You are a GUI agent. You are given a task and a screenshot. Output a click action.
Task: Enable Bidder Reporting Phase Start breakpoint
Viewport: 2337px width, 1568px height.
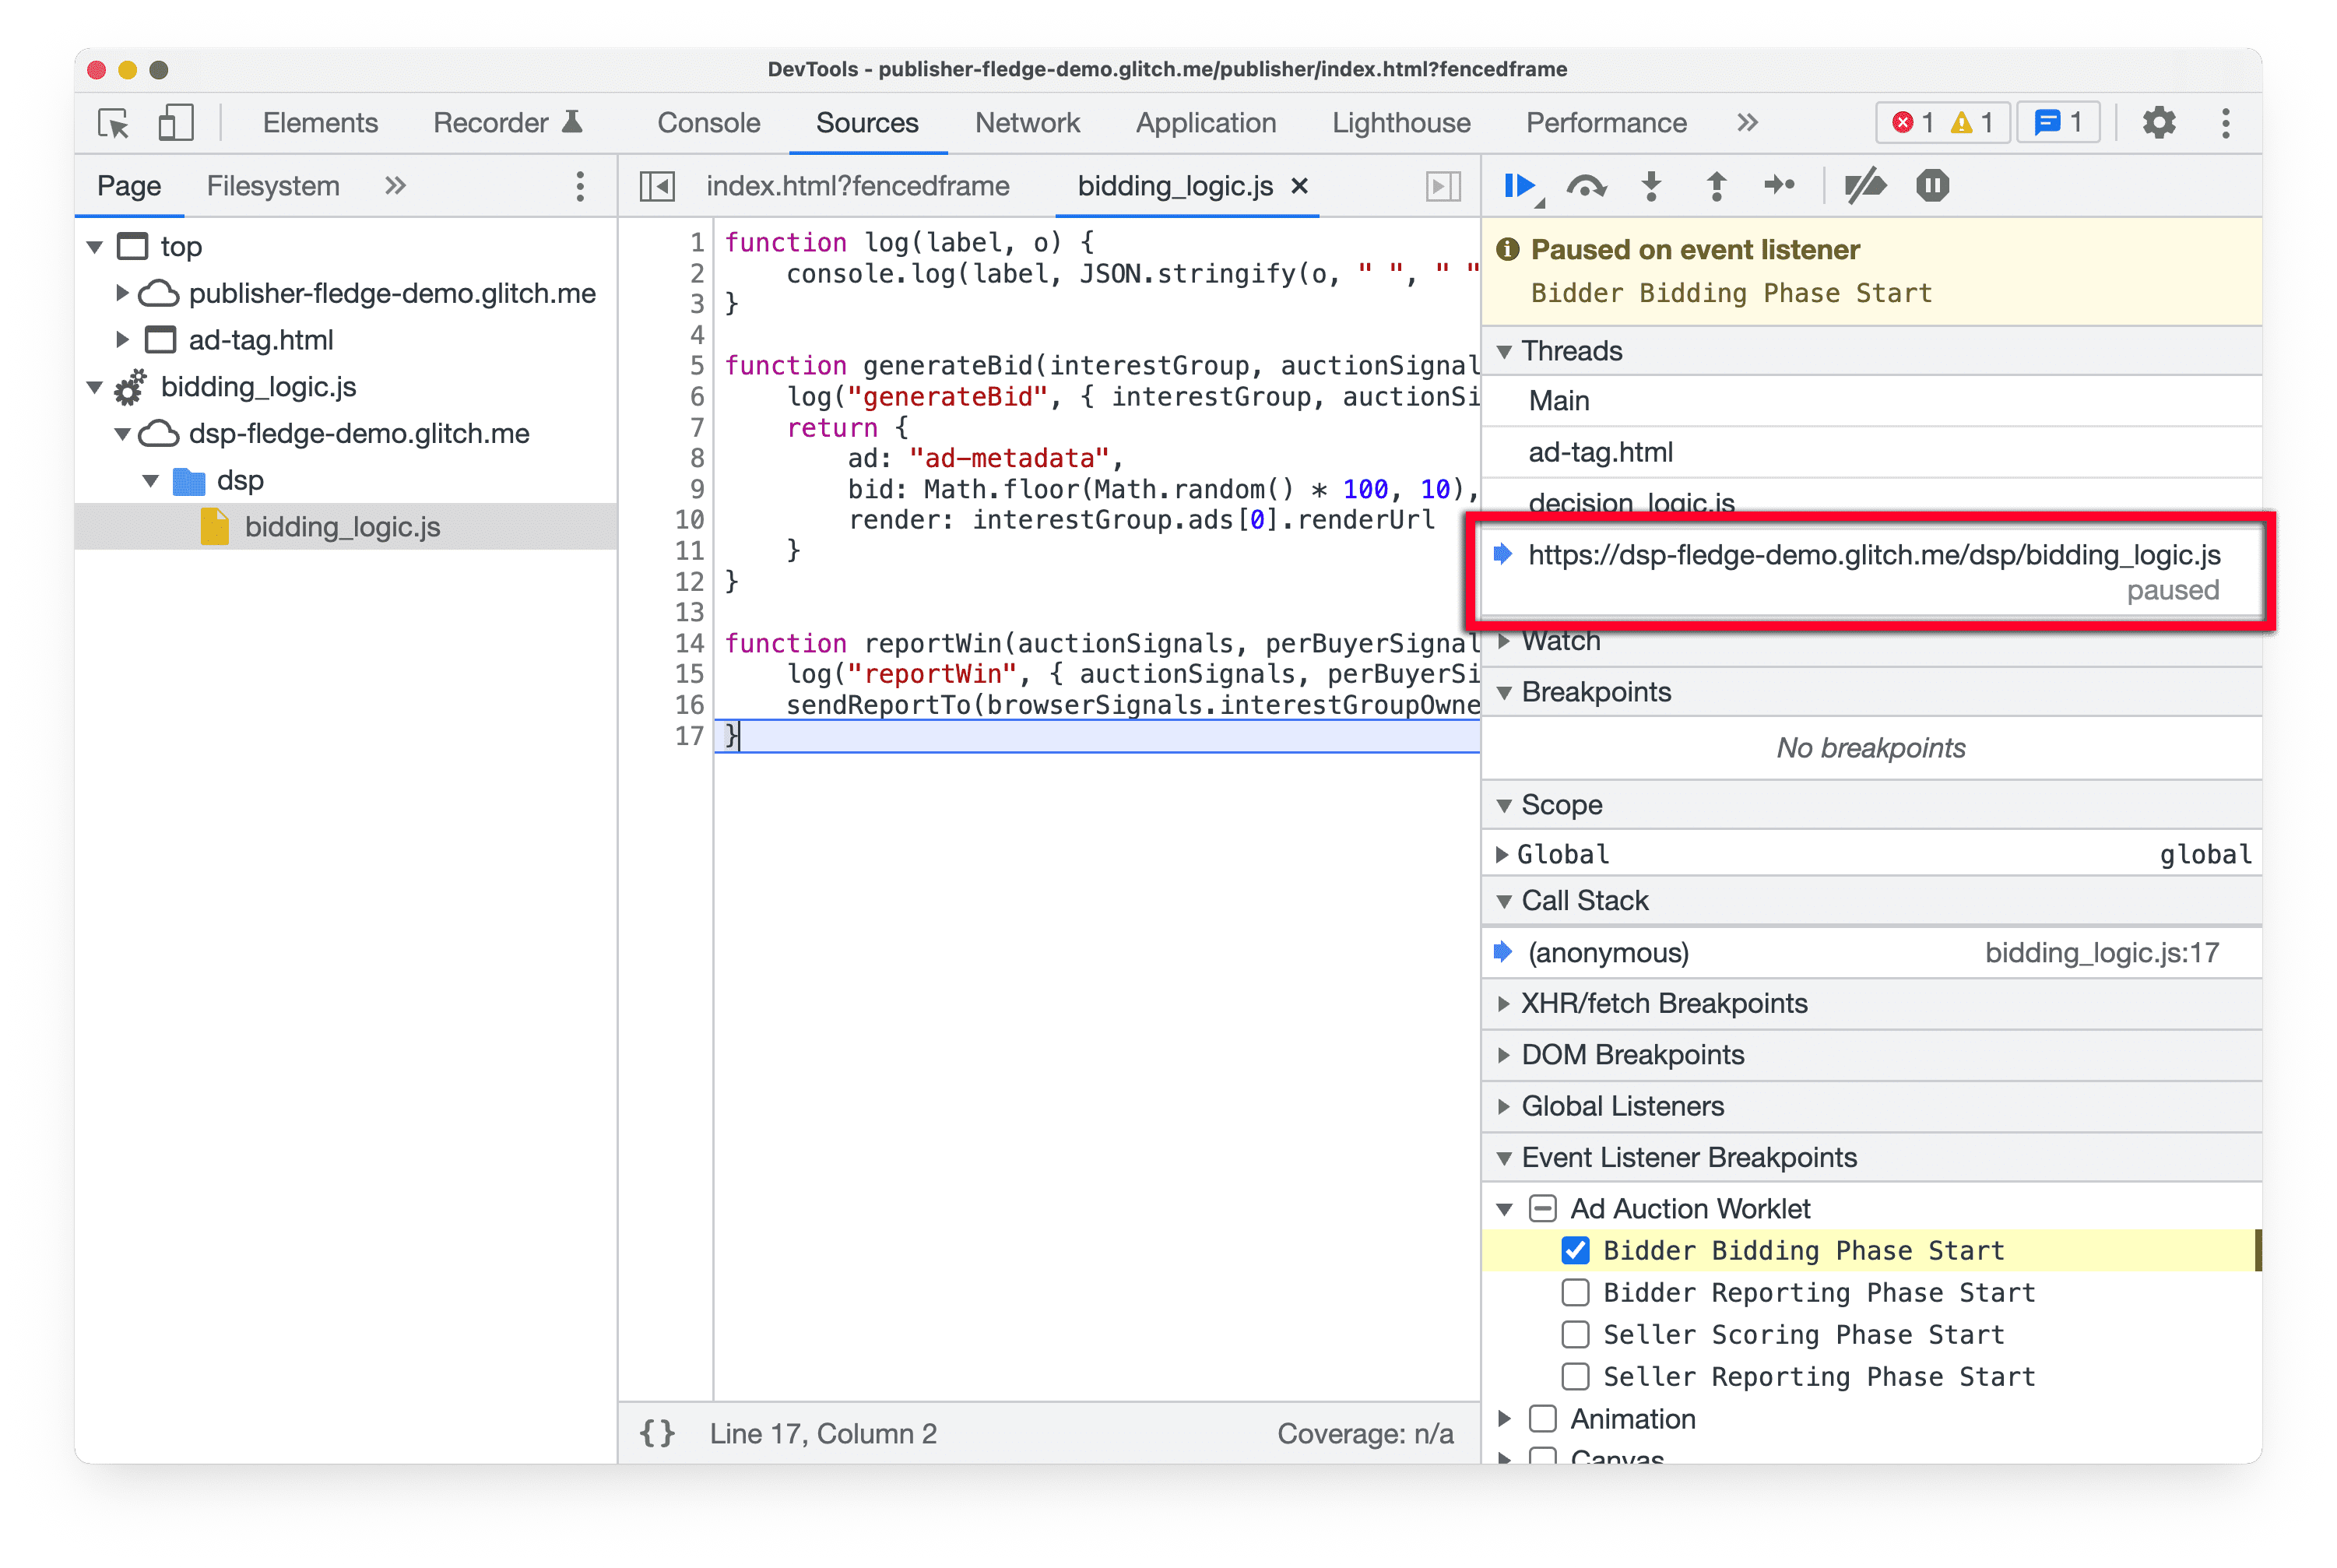coord(1571,1292)
